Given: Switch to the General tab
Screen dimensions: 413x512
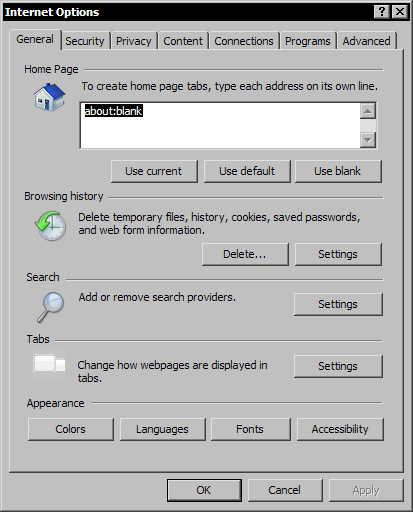Looking at the screenshot, I should tap(35, 39).
